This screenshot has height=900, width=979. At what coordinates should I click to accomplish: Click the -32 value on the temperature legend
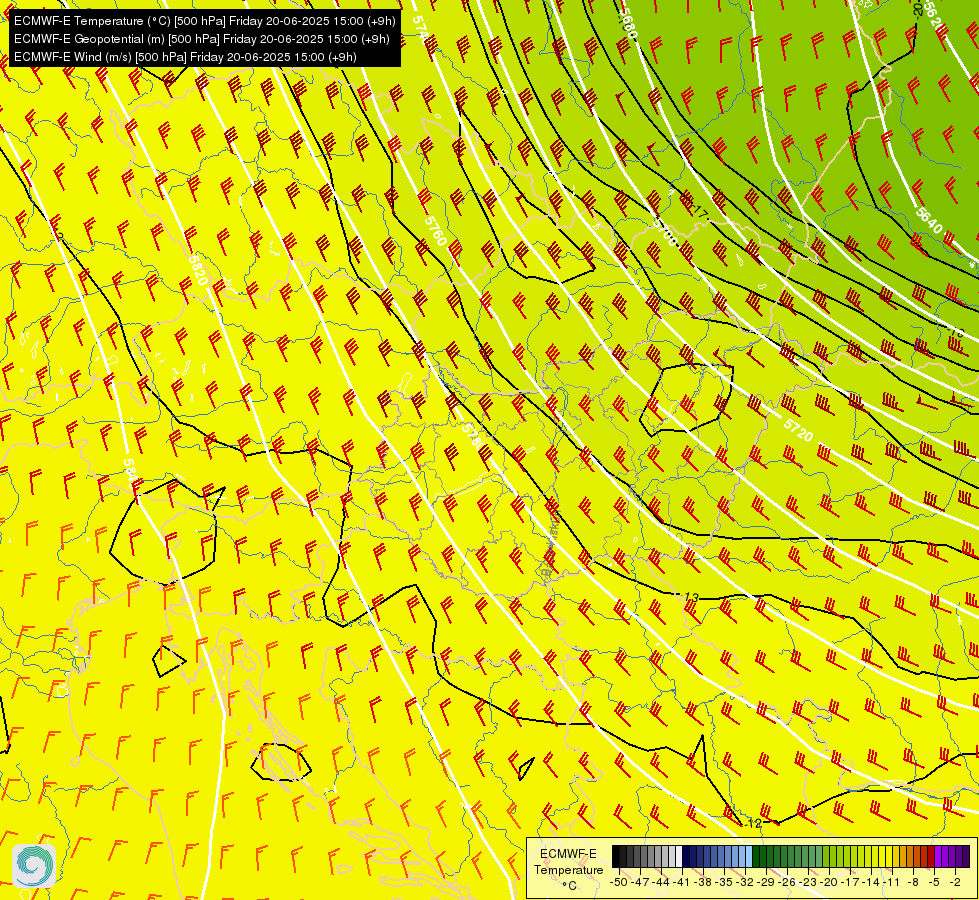745,882
